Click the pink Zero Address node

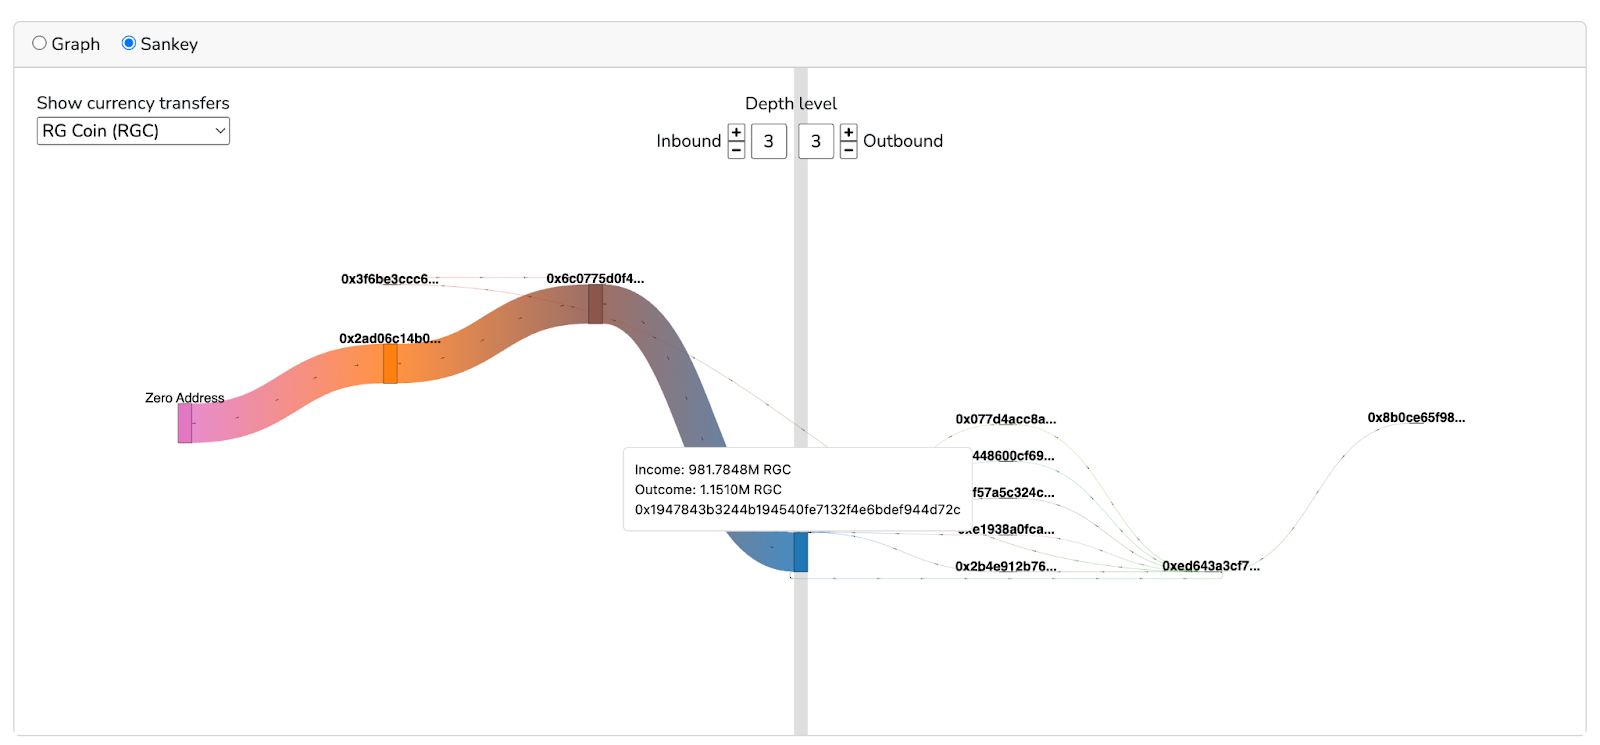[185, 423]
